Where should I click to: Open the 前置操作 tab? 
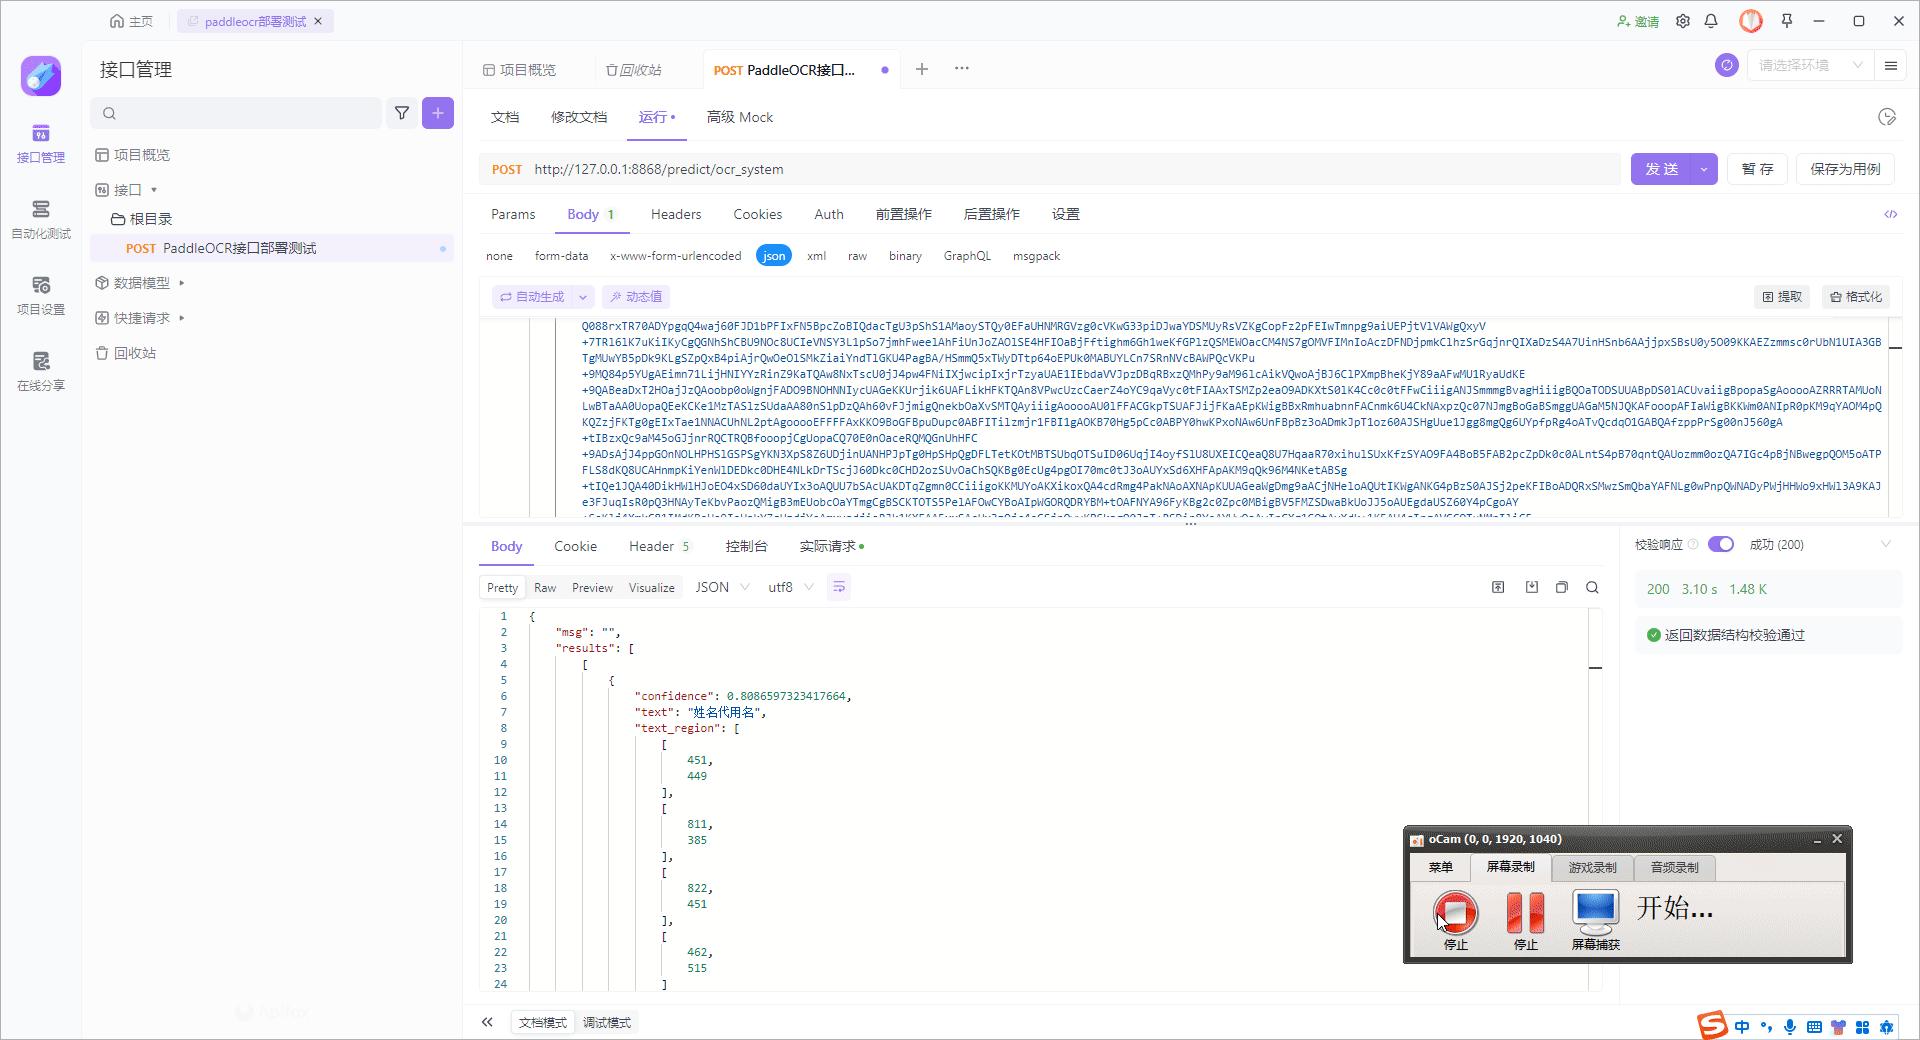coord(903,214)
